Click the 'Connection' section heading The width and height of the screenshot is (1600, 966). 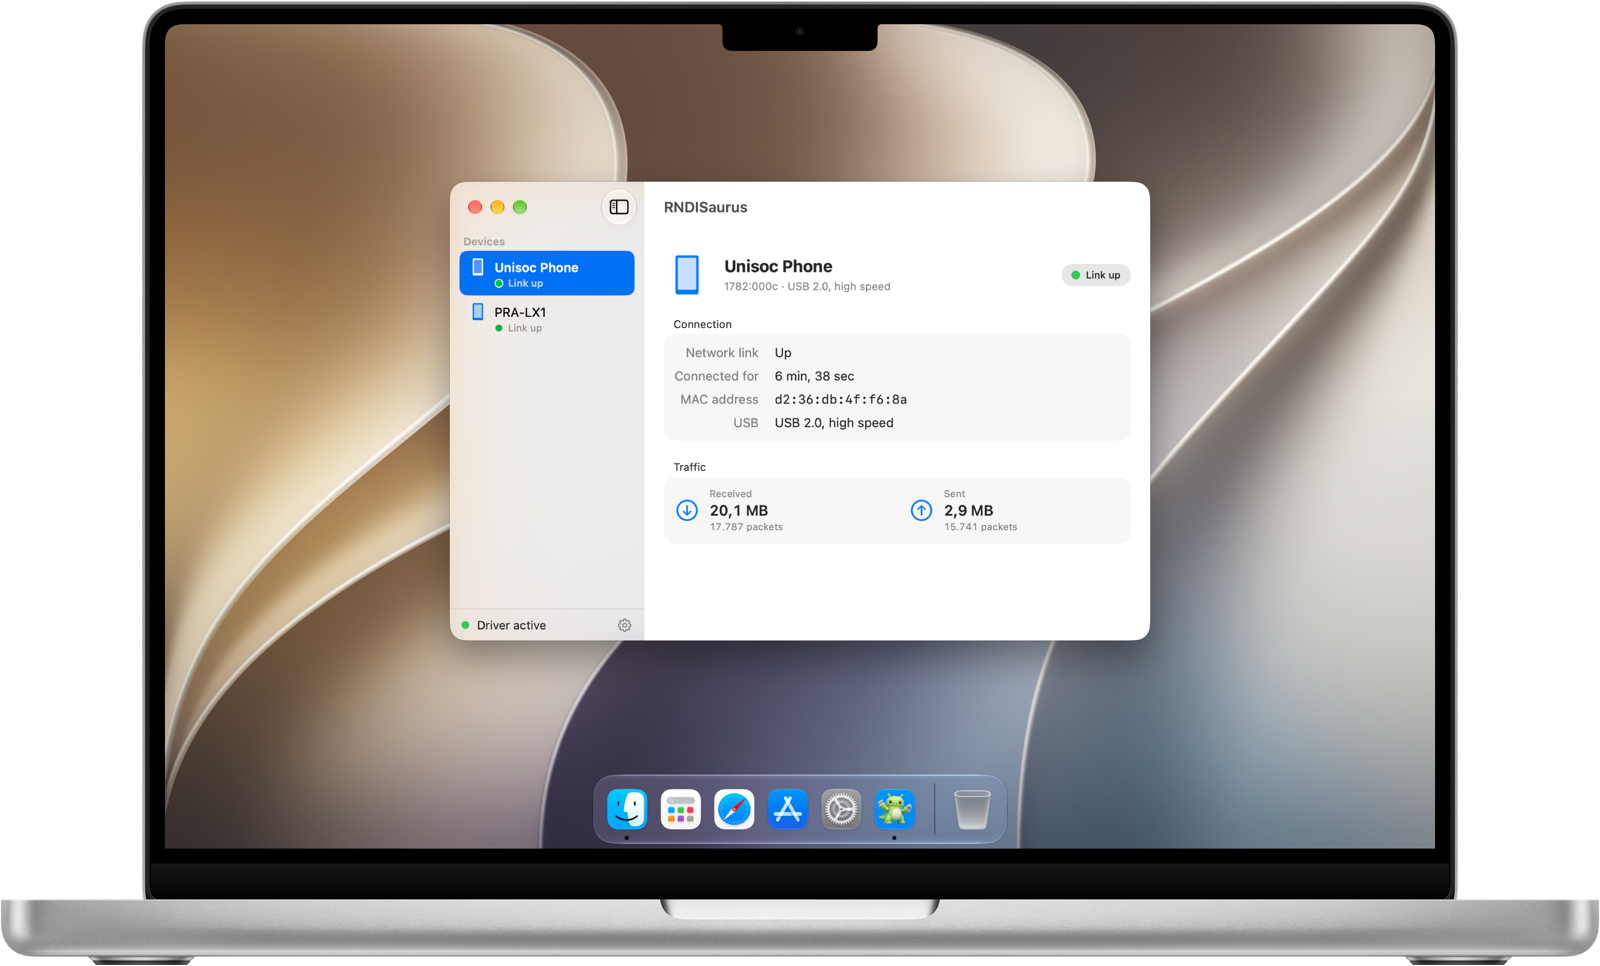[702, 324]
